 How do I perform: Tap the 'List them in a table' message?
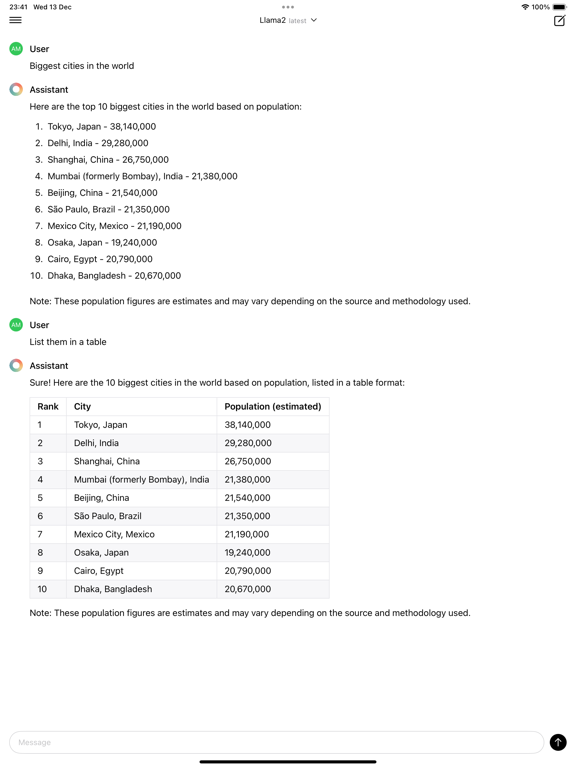(x=68, y=342)
